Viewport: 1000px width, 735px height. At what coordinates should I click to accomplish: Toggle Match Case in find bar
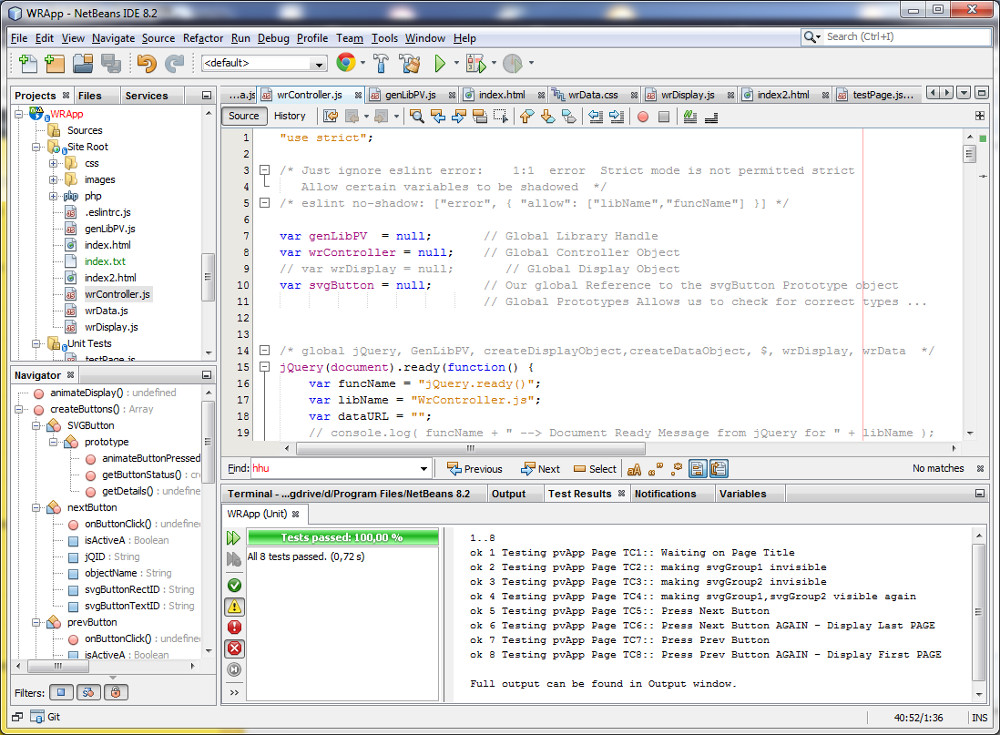click(633, 469)
